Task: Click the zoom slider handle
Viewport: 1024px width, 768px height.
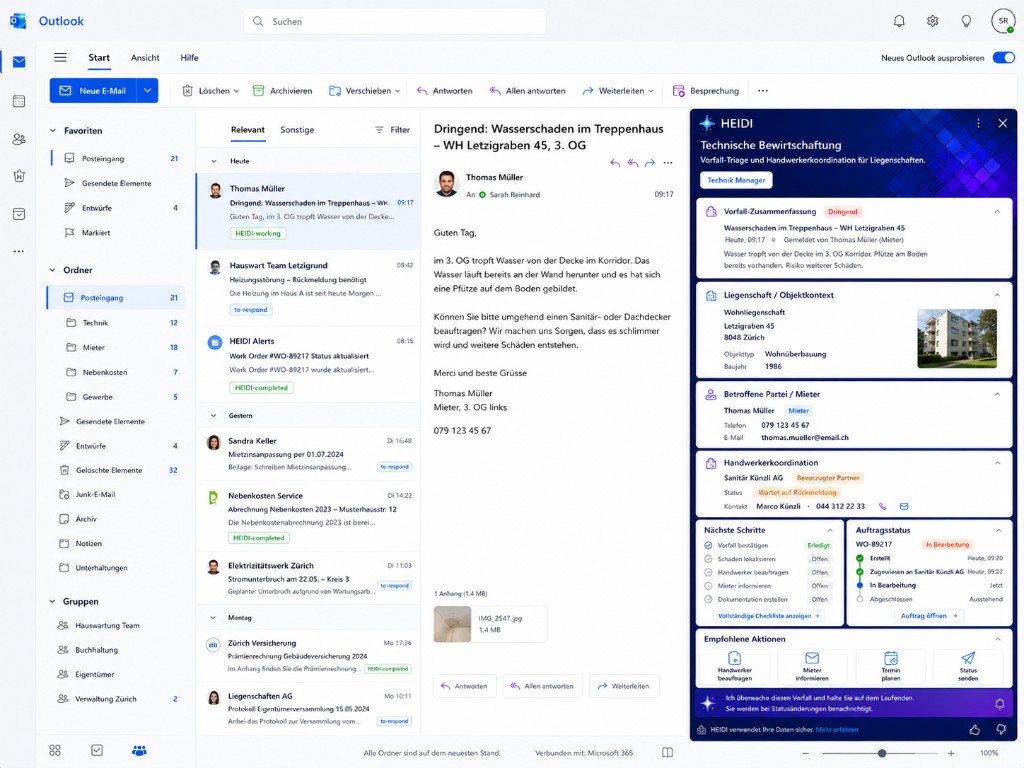Action: pos(882,753)
